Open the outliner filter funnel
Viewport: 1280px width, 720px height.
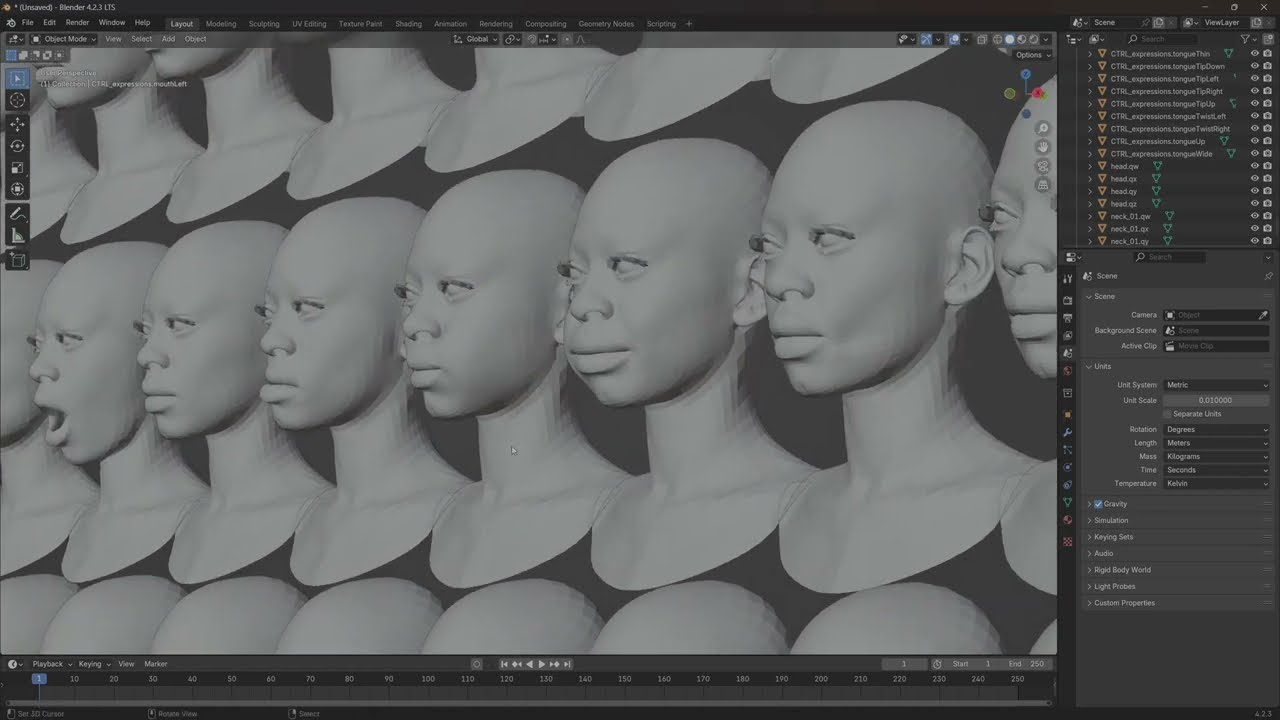click(x=1246, y=39)
